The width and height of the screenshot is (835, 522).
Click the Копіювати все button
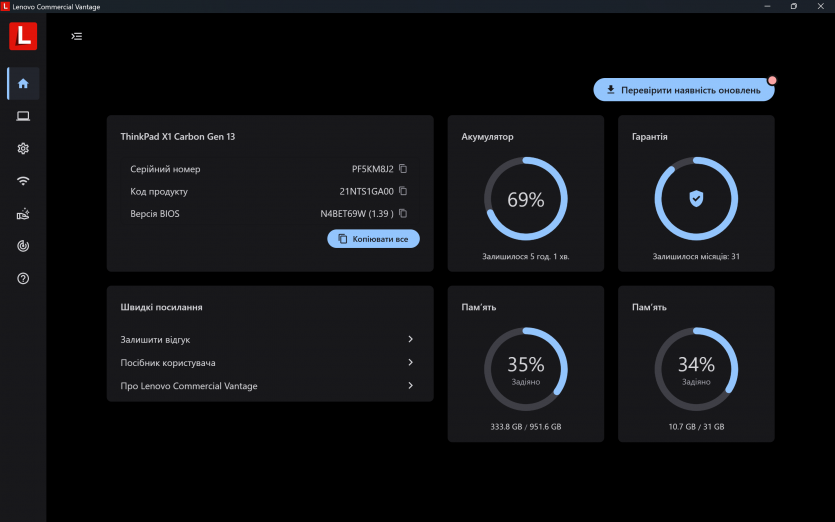[x=373, y=239]
